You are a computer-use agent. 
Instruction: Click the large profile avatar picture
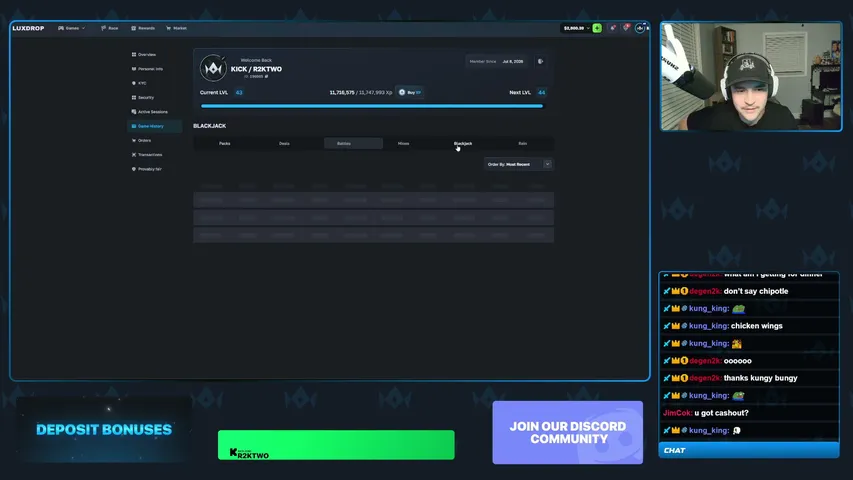pyautogui.click(x=213, y=68)
